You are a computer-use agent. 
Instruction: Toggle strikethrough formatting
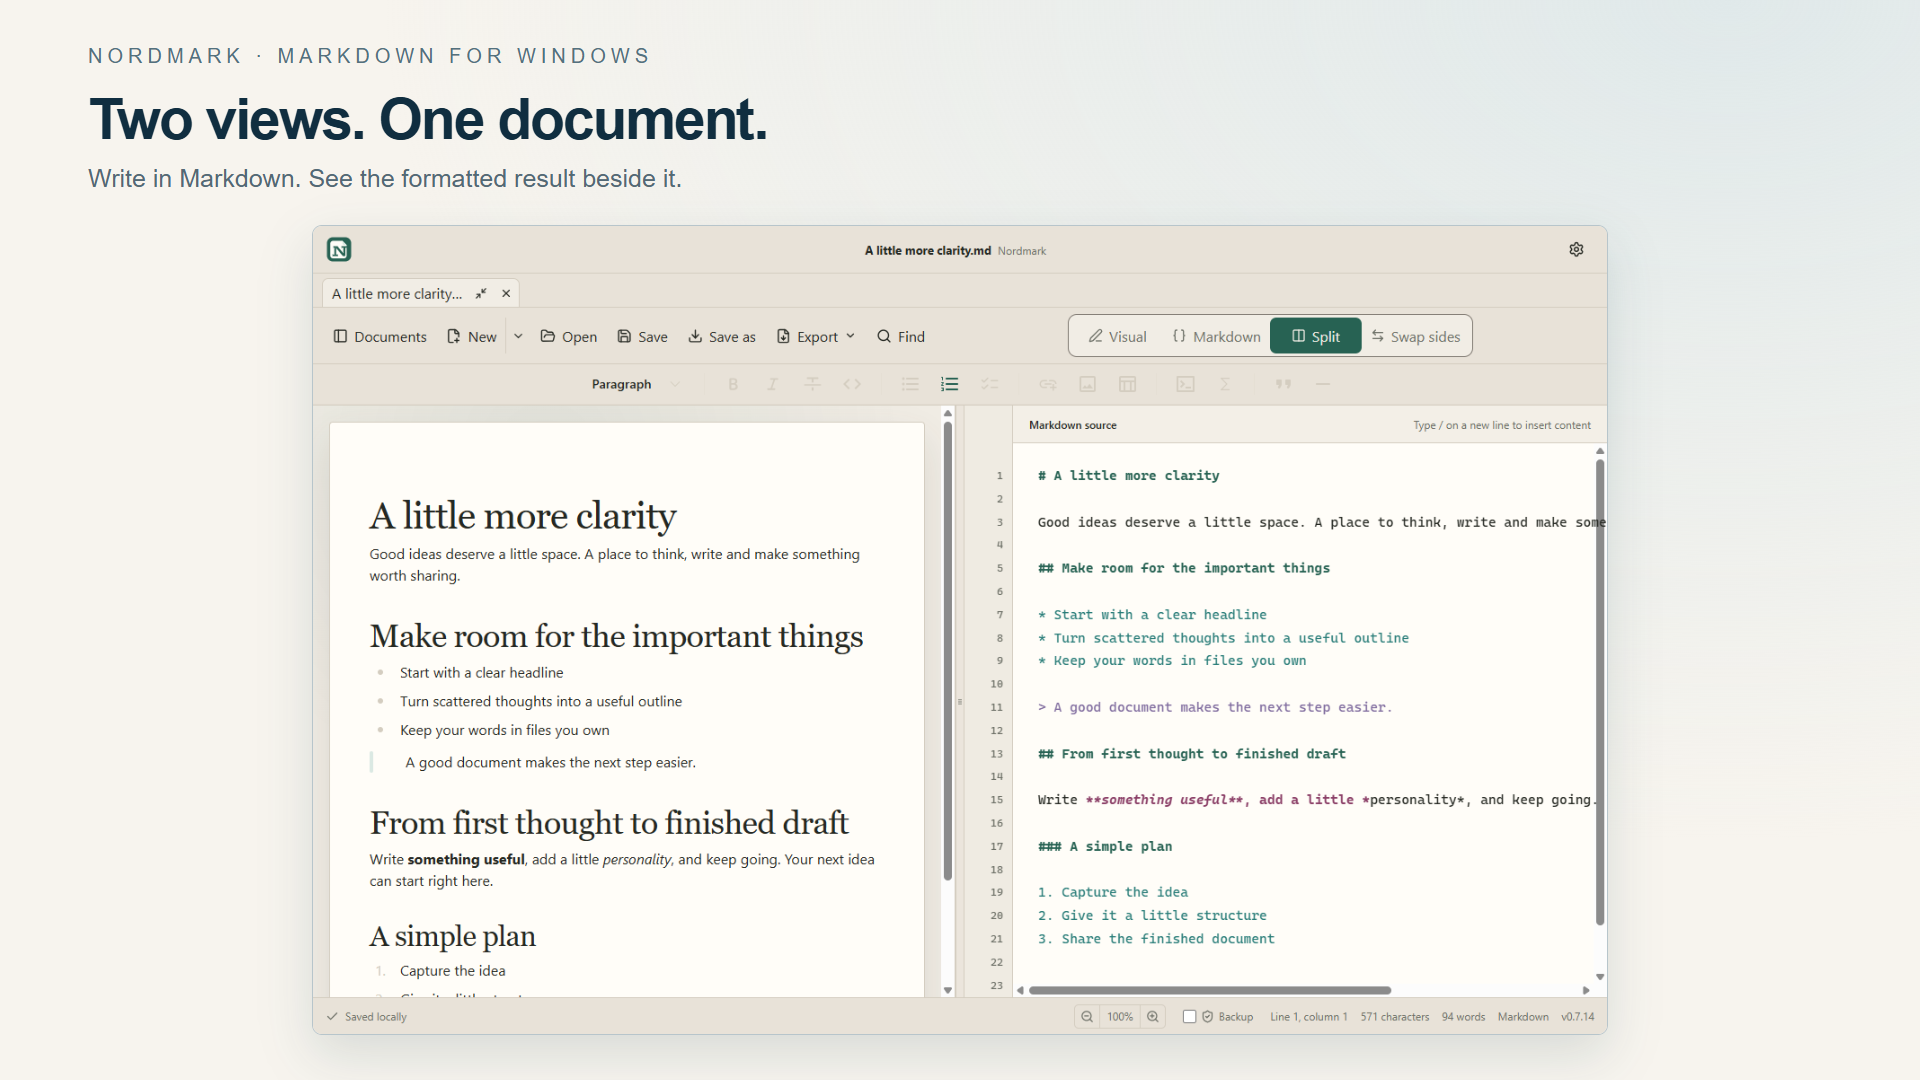point(812,385)
